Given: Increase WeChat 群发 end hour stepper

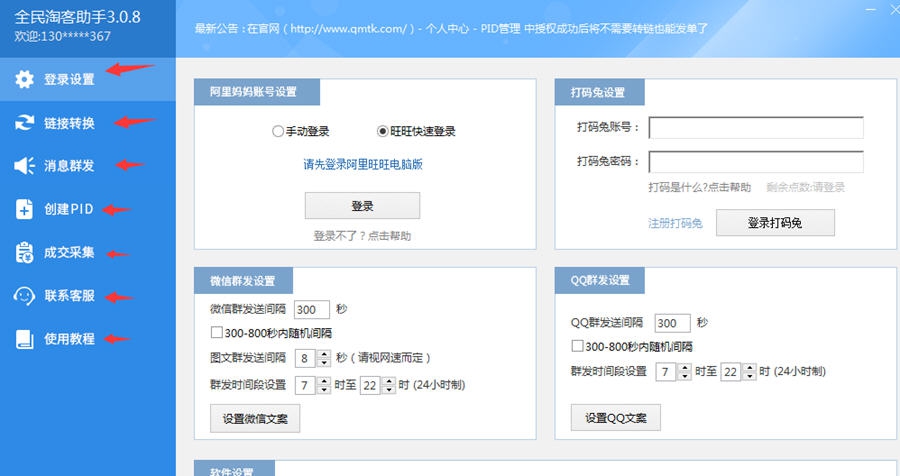Looking at the screenshot, I should pyautogui.click(x=389, y=381).
